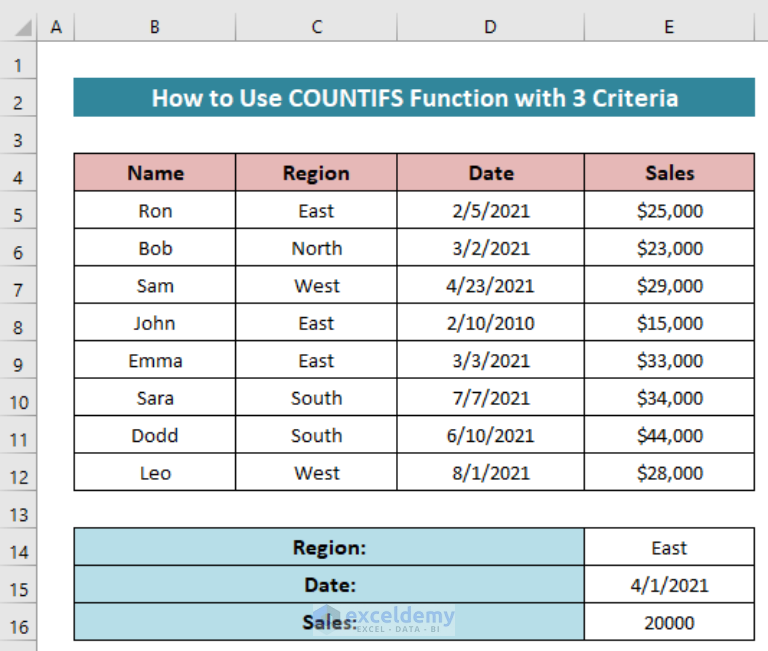Viewport: 768px width, 651px height.
Task: Select column A header
Action: coord(55,28)
